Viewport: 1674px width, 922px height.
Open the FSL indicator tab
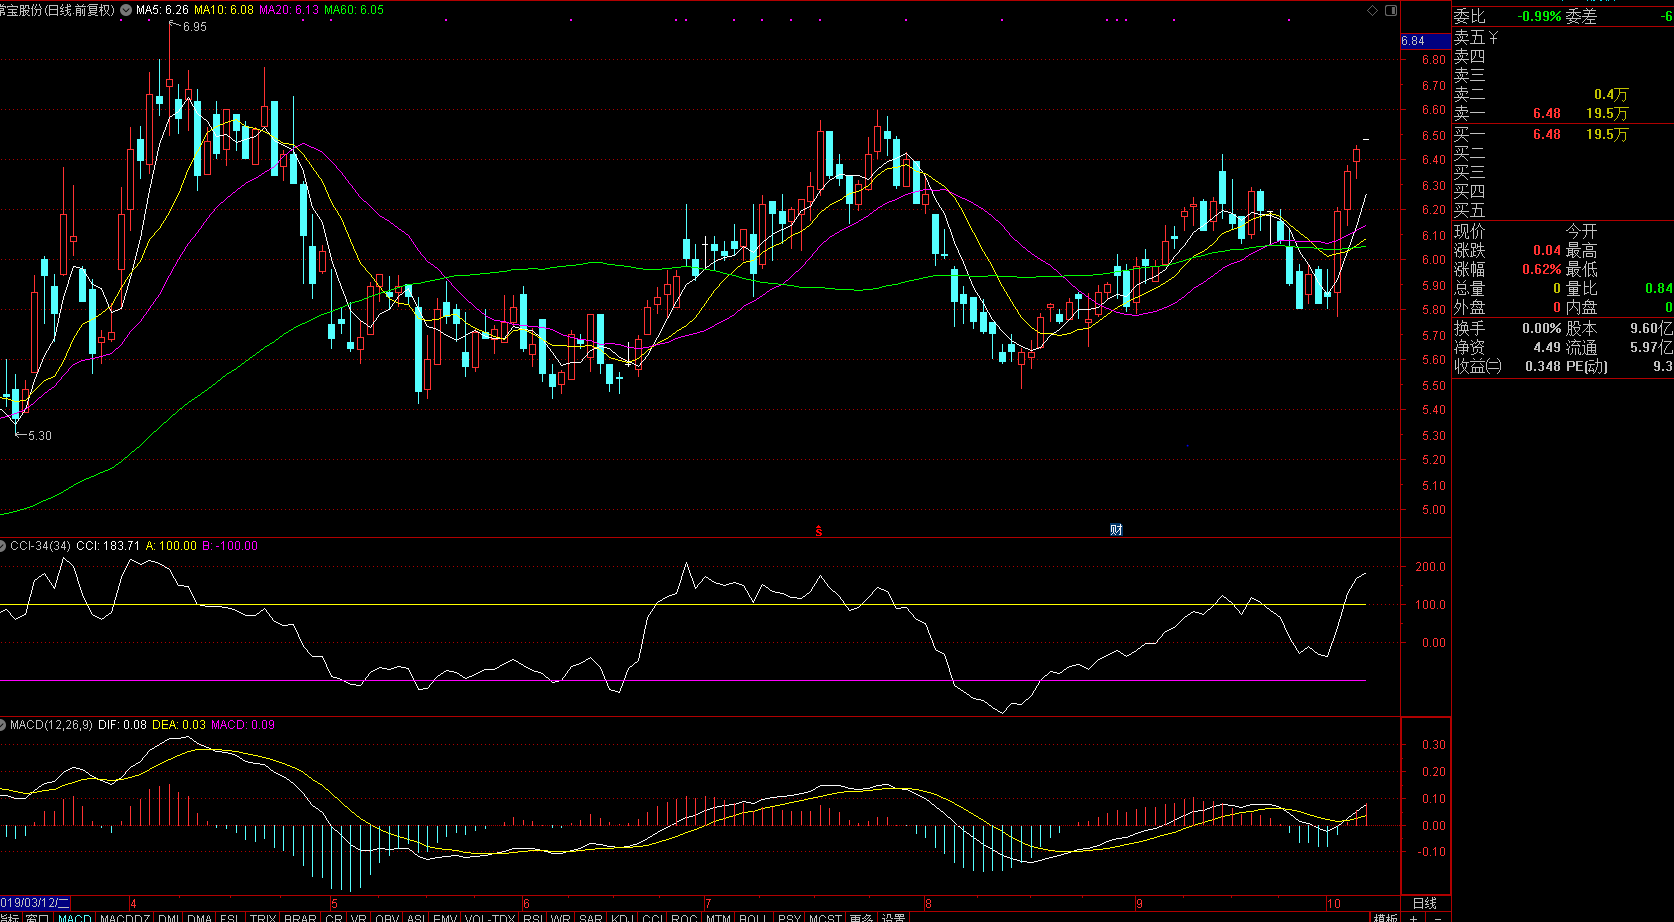tap(229, 917)
